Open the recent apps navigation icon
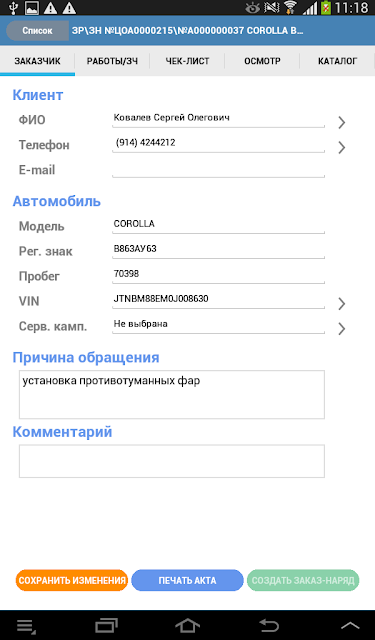The image size is (375, 640). 106,625
